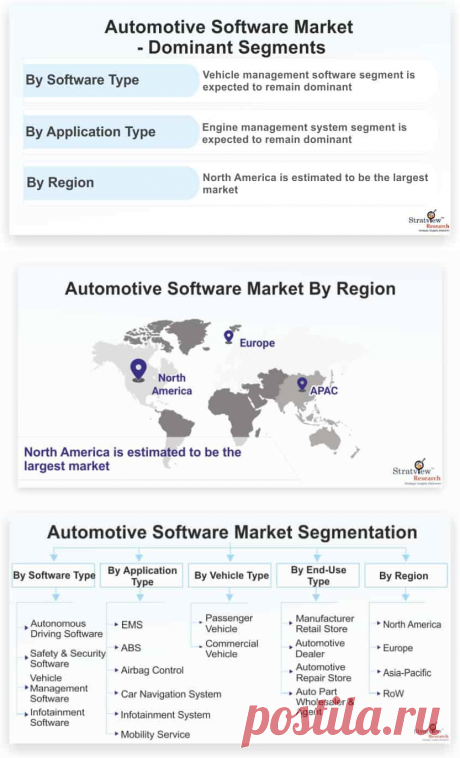Click the Automotive Software Market By Region title
460x758 pixels.
[x=230, y=289]
